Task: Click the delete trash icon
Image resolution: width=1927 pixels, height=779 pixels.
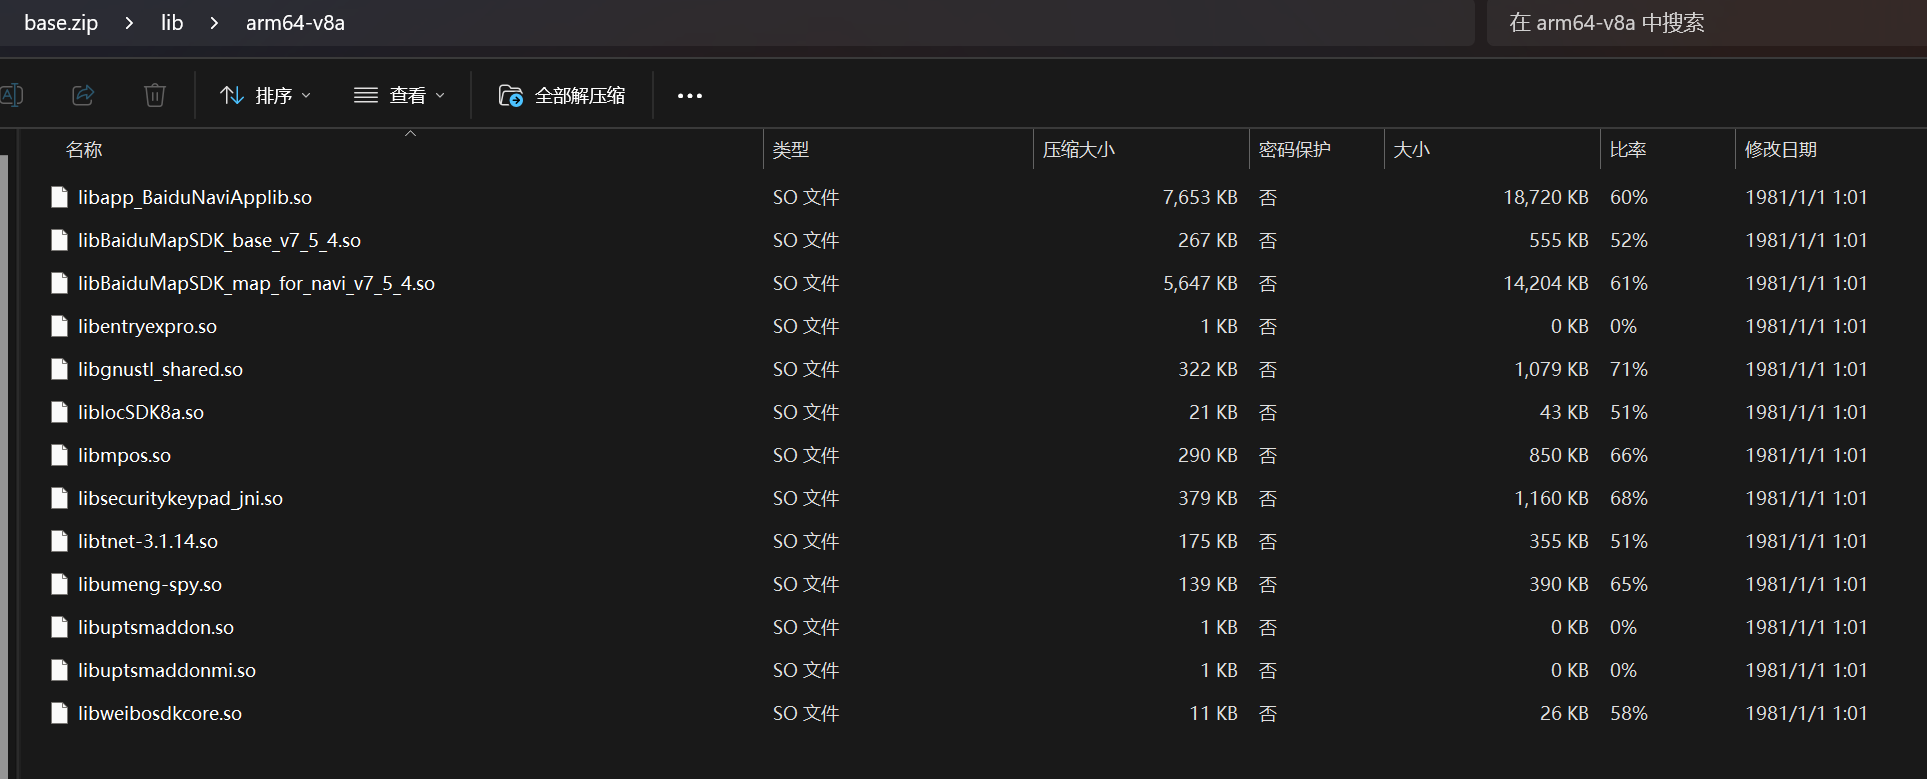Action: click(155, 95)
